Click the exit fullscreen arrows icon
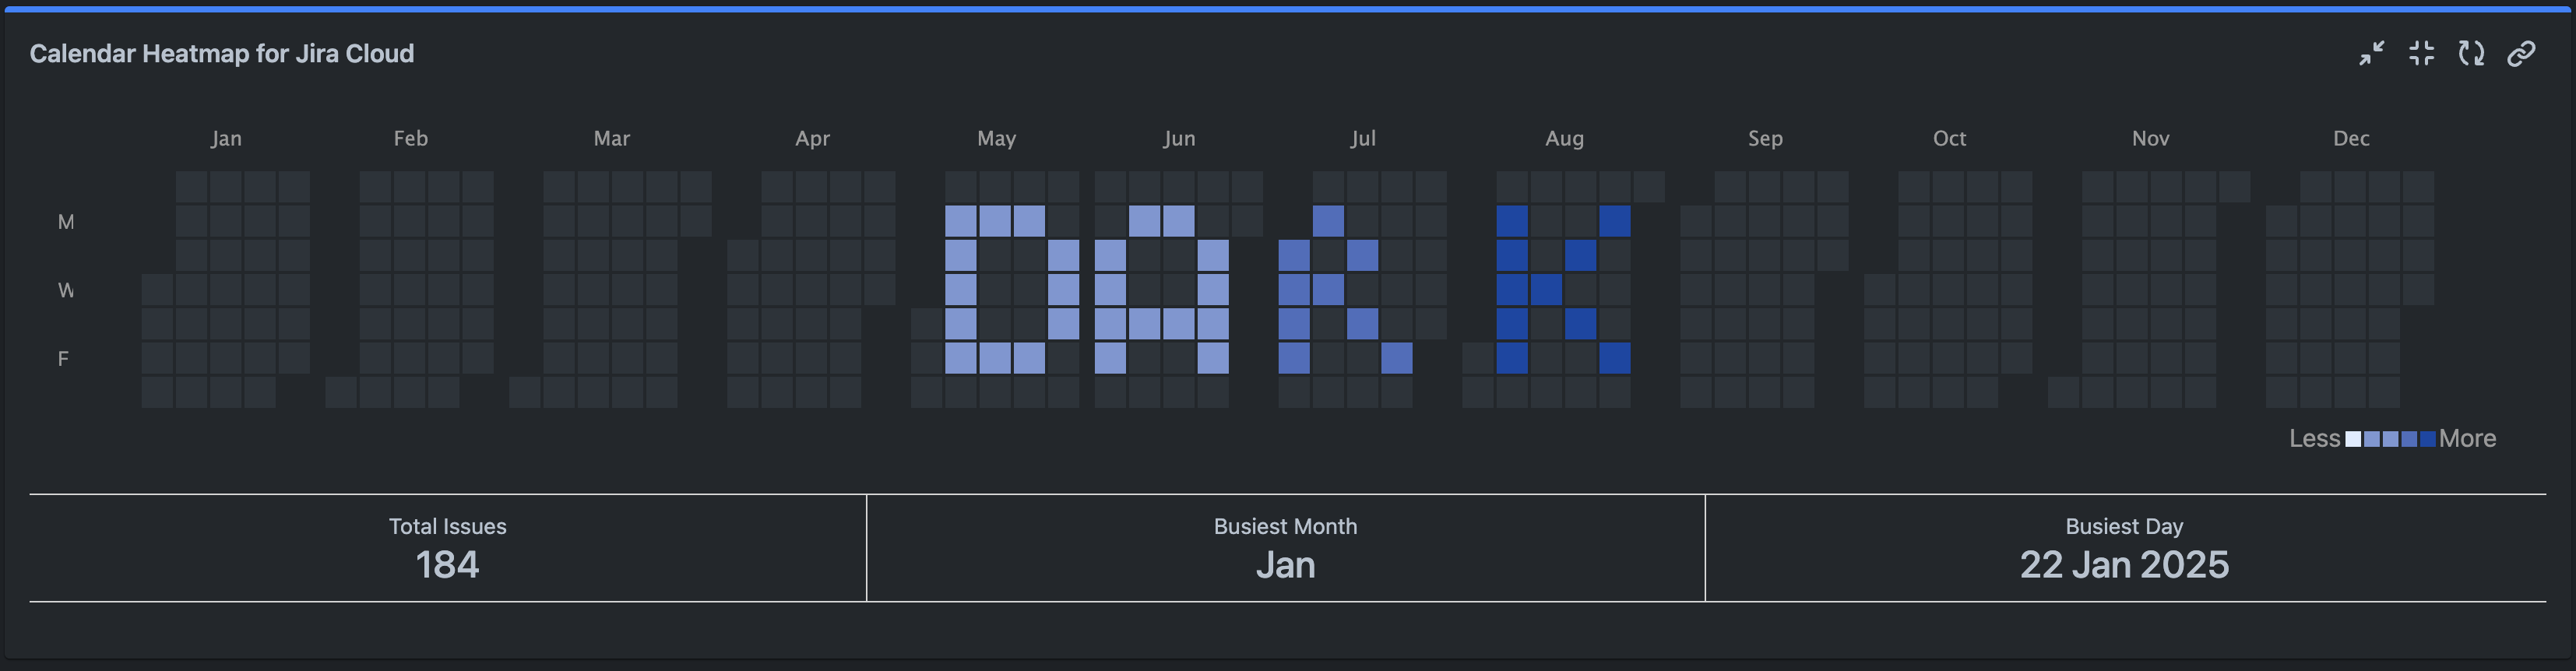Image resolution: width=2576 pixels, height=671 pixels. point(2371,53)
